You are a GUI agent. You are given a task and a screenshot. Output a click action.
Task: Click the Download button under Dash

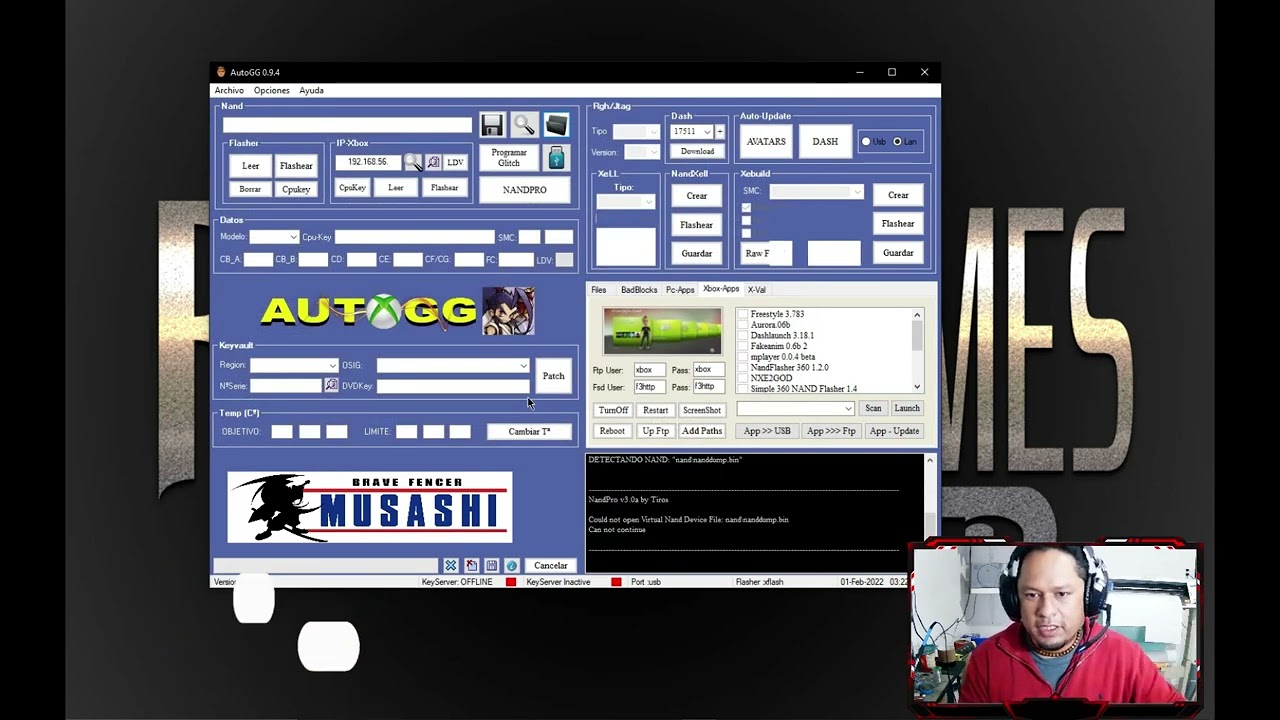pos(697,152)
